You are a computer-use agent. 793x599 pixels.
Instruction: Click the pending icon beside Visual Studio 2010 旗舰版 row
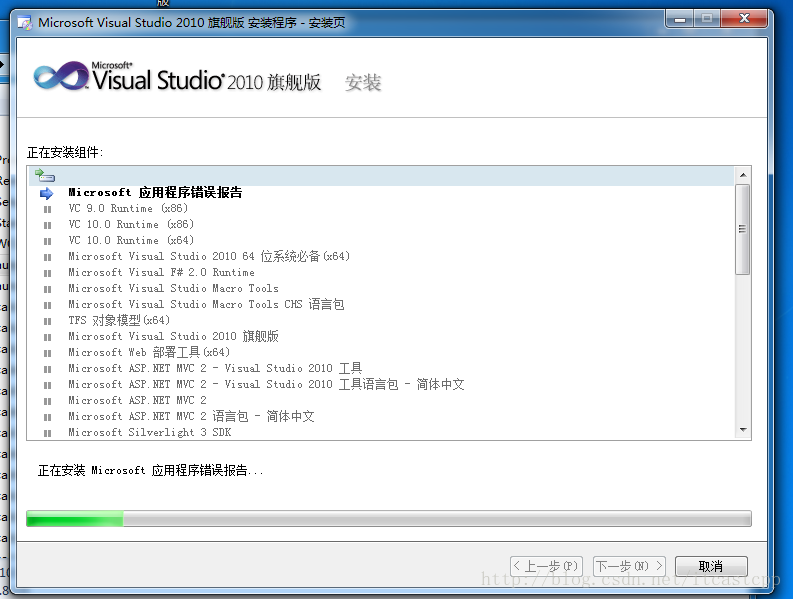coord(48,337)
